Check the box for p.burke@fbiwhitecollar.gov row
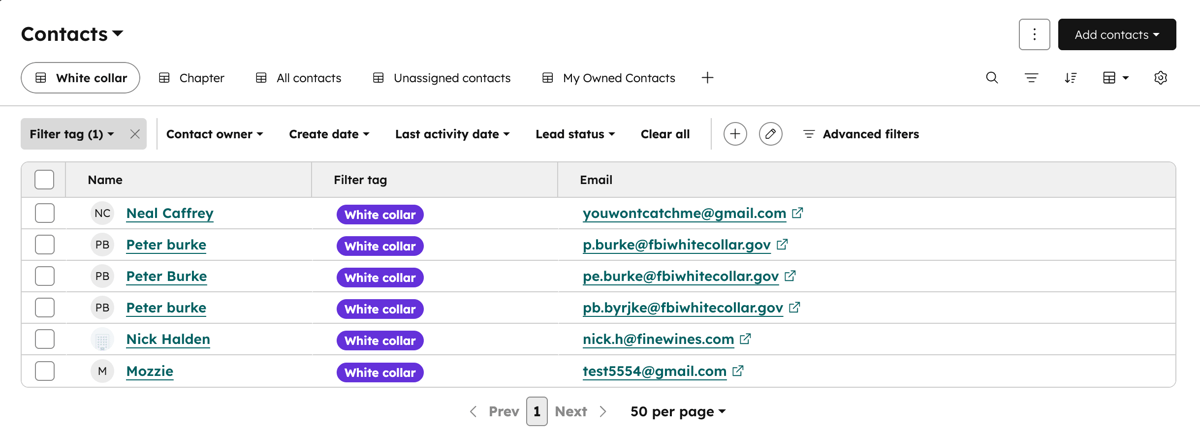Viewport: 1200px width, 433px height. click(x=44, y=244)
